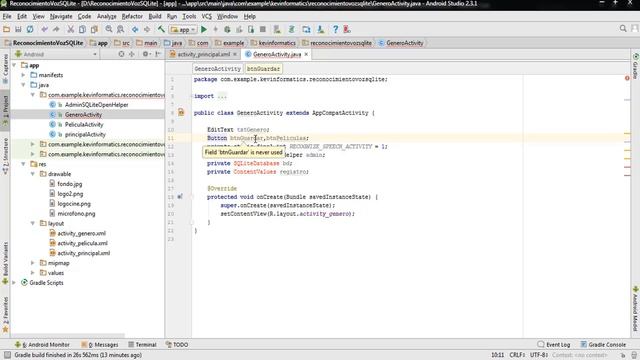Open the Messages tool window
The width and height of the screenshot is (640, 360).
click(100, 344)
